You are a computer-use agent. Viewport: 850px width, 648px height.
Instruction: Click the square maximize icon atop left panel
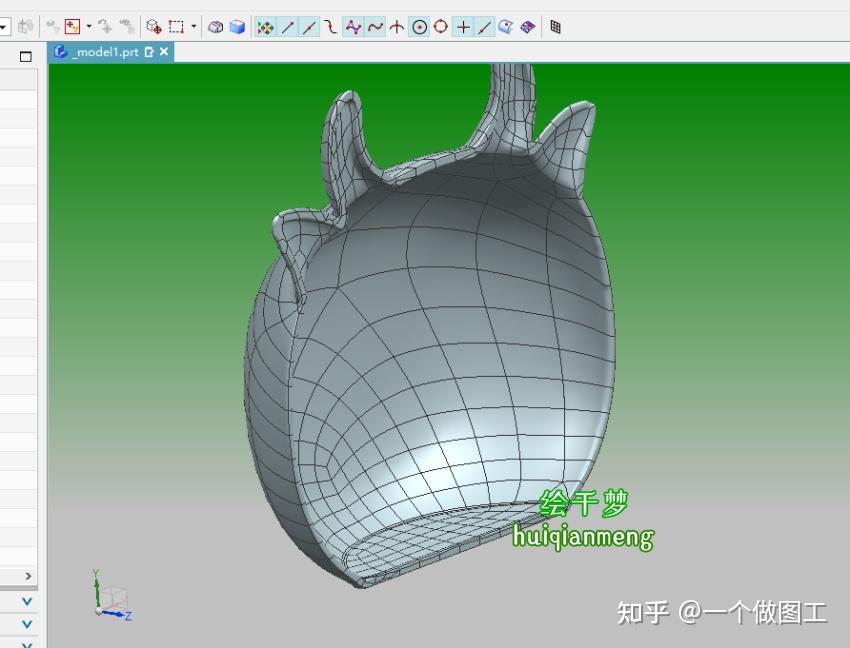[x=25, y=56]
